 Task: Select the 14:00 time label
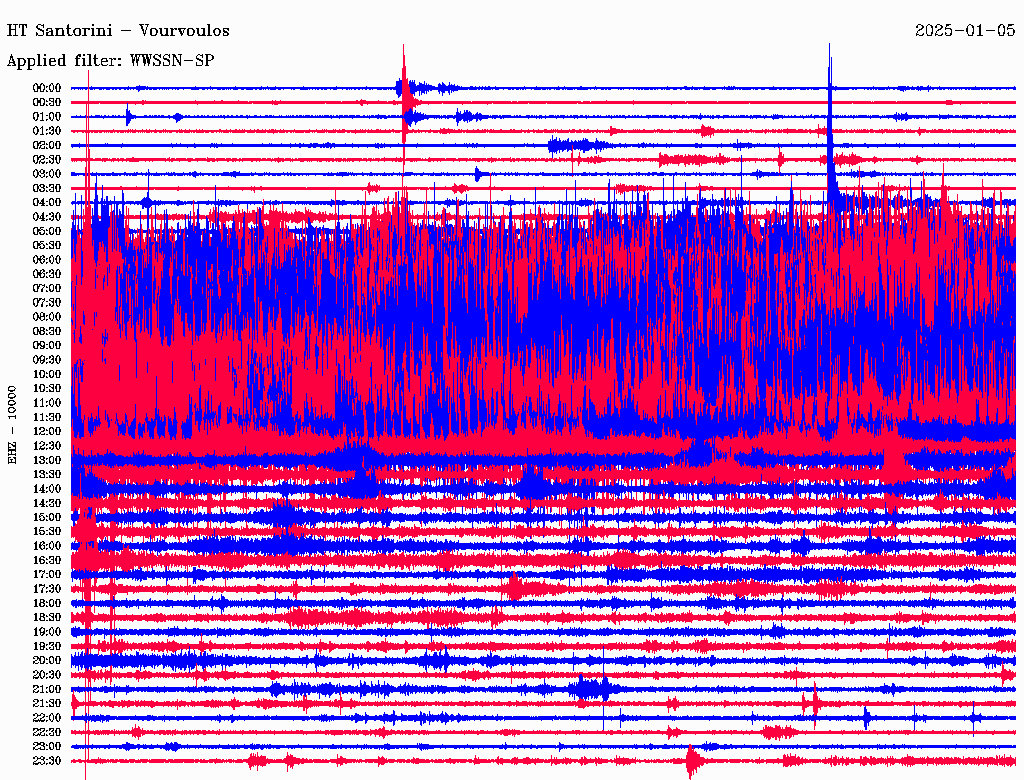(47, 489)
